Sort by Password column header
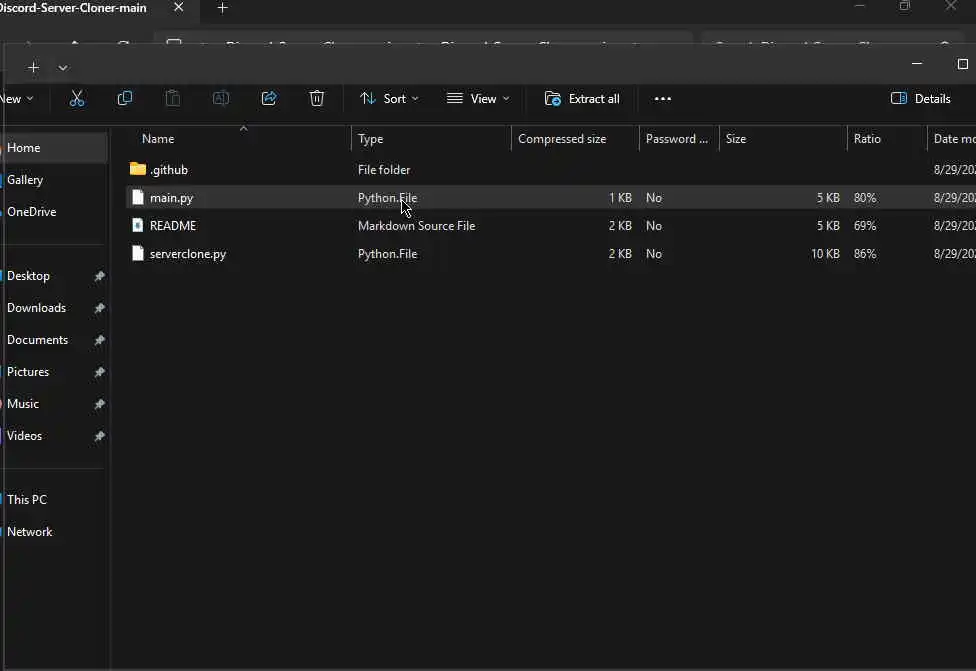 [x=677, y=139]
